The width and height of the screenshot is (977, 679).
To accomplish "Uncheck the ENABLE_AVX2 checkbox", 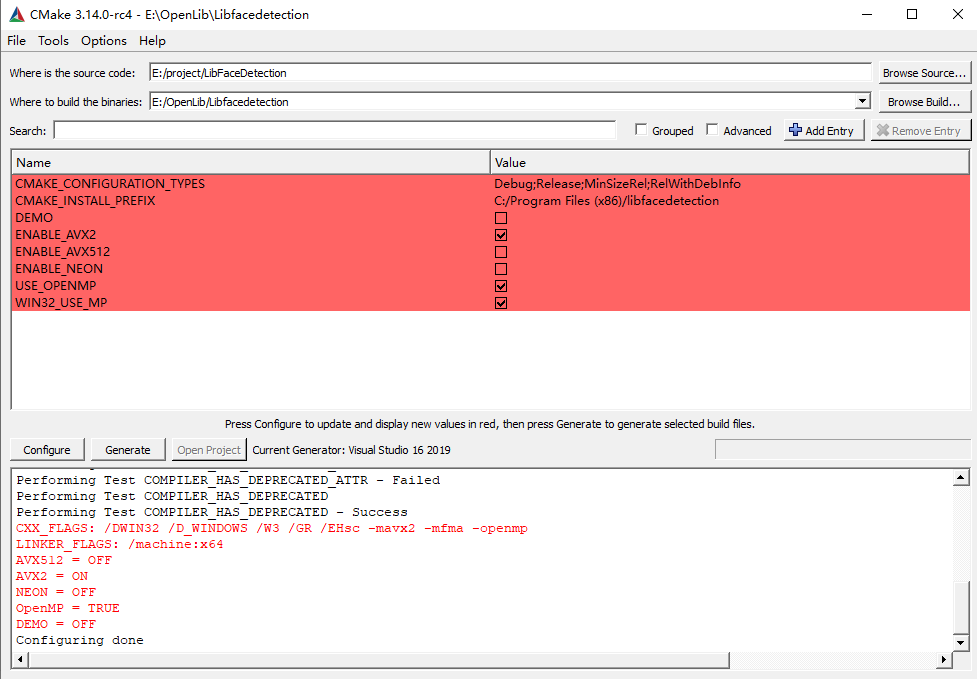I will (x=500, y=235).
